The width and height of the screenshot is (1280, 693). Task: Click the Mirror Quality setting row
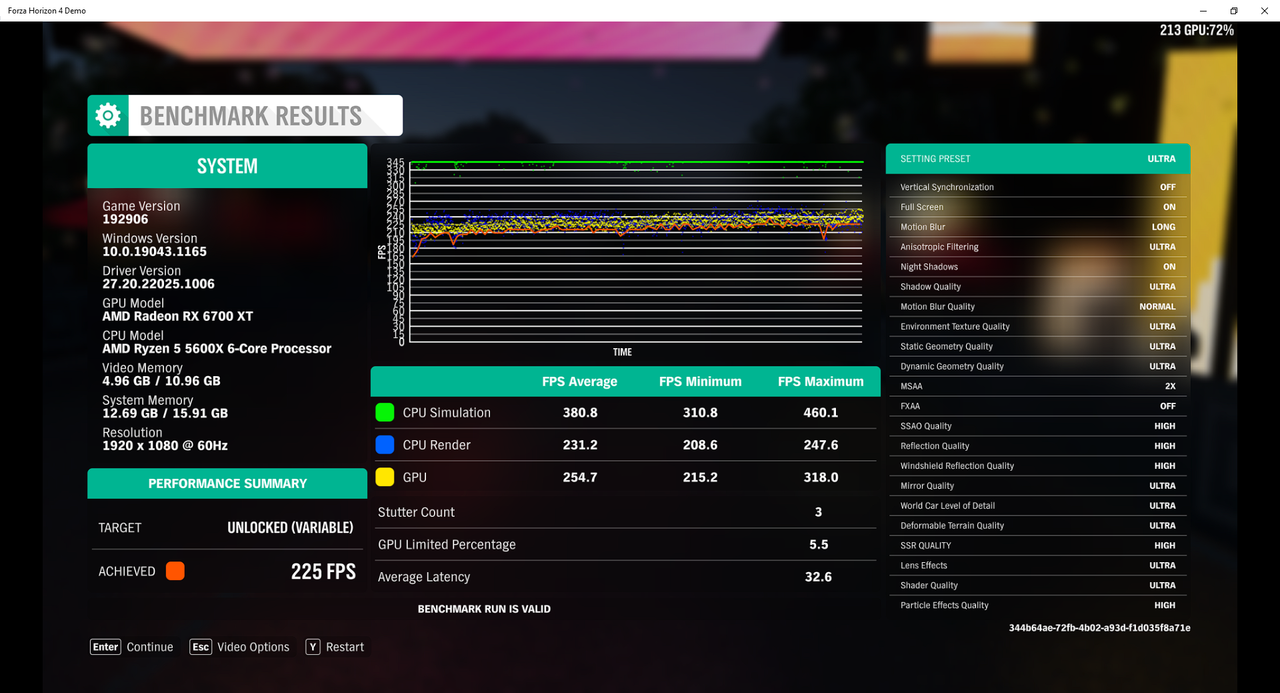(1038, 486)
